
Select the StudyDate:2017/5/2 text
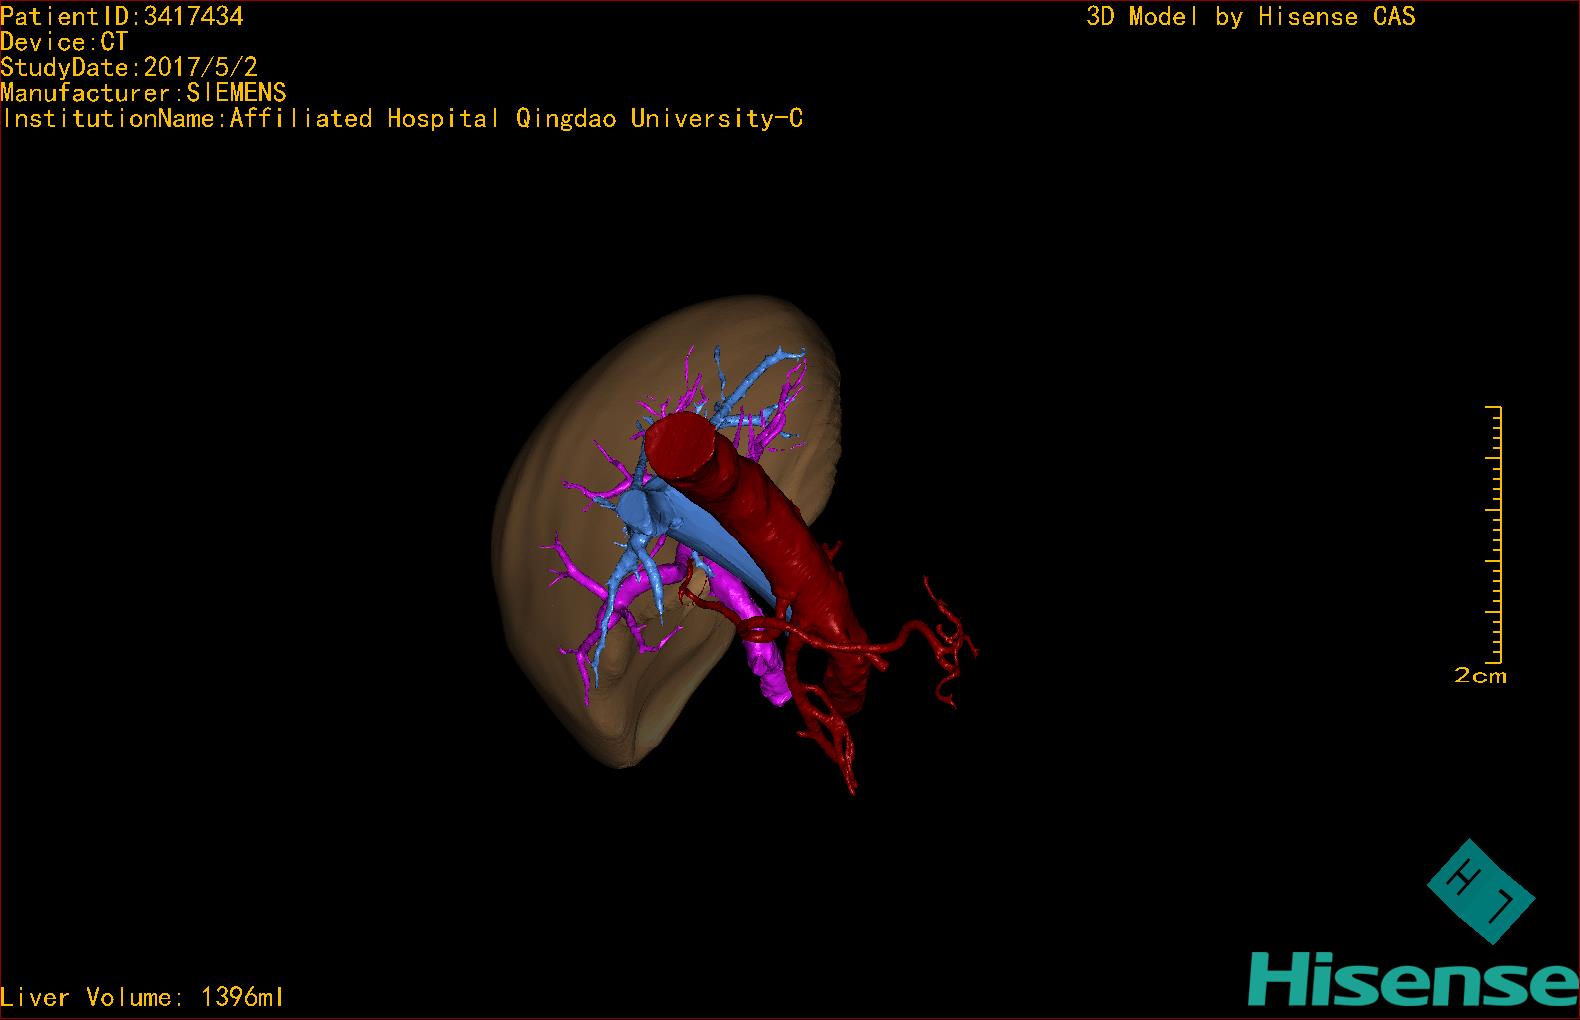tap(129, 67)
